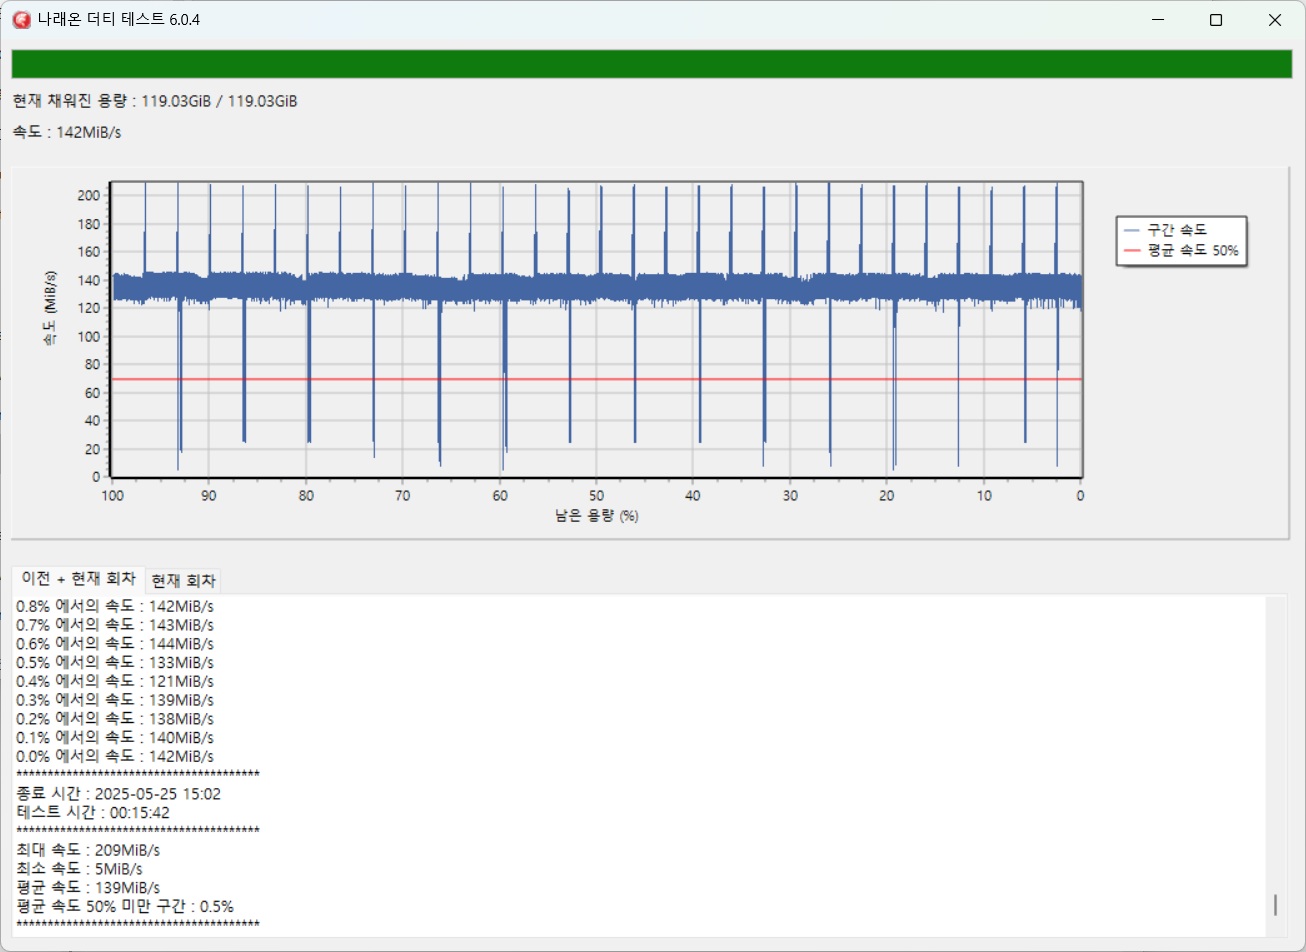
Task: Select the 최대 속도 : 209MiB/s log line
Action: click(x=88, y=850)
